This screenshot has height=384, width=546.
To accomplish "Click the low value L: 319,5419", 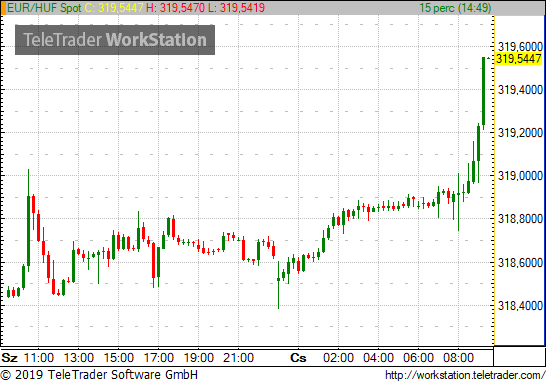I will pyautogui.click(x=236, y=8).
